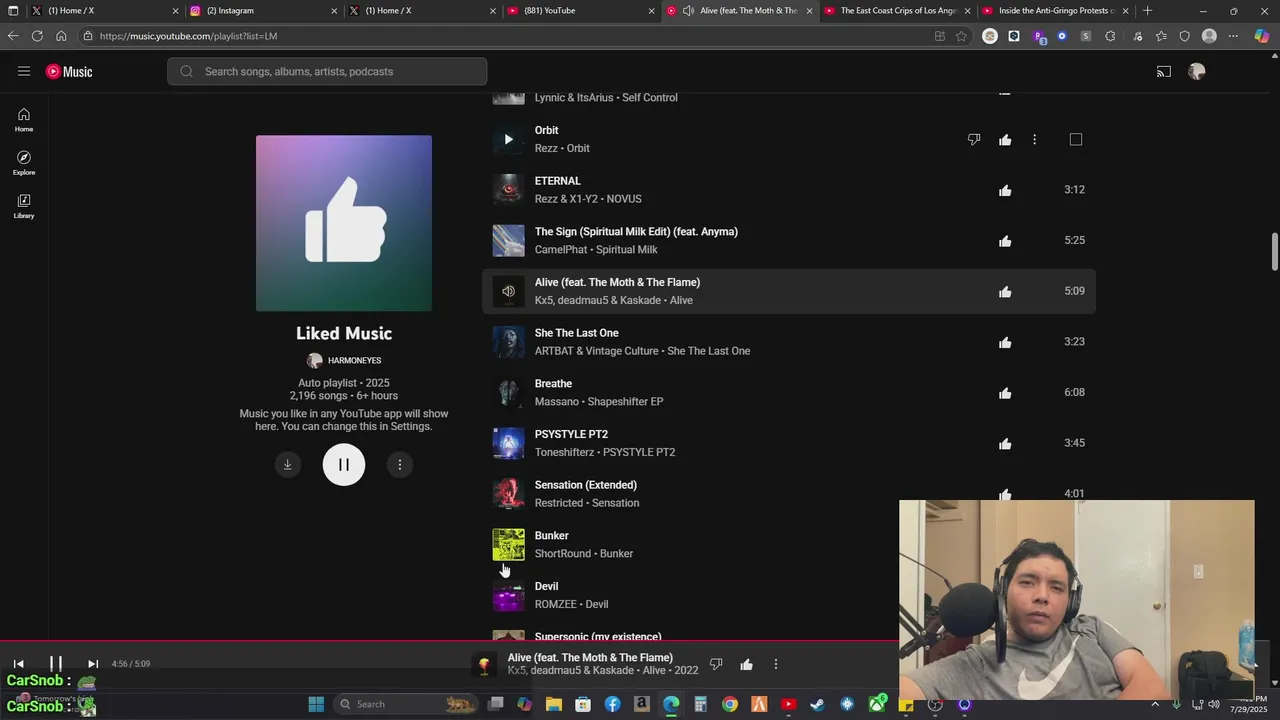Skip to the next track
Screen dimensions: 1280x720
click(93, 664)
